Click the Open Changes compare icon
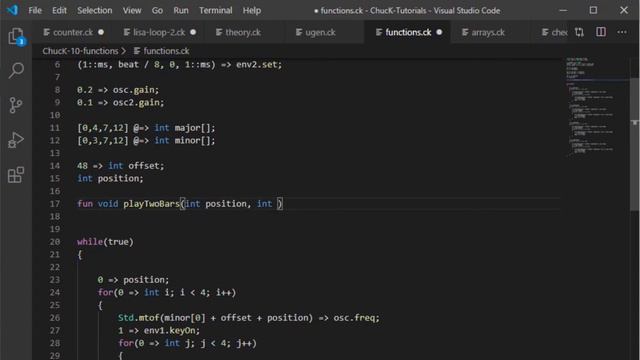Viewport: 640px width, 360px height. (579, 32)
